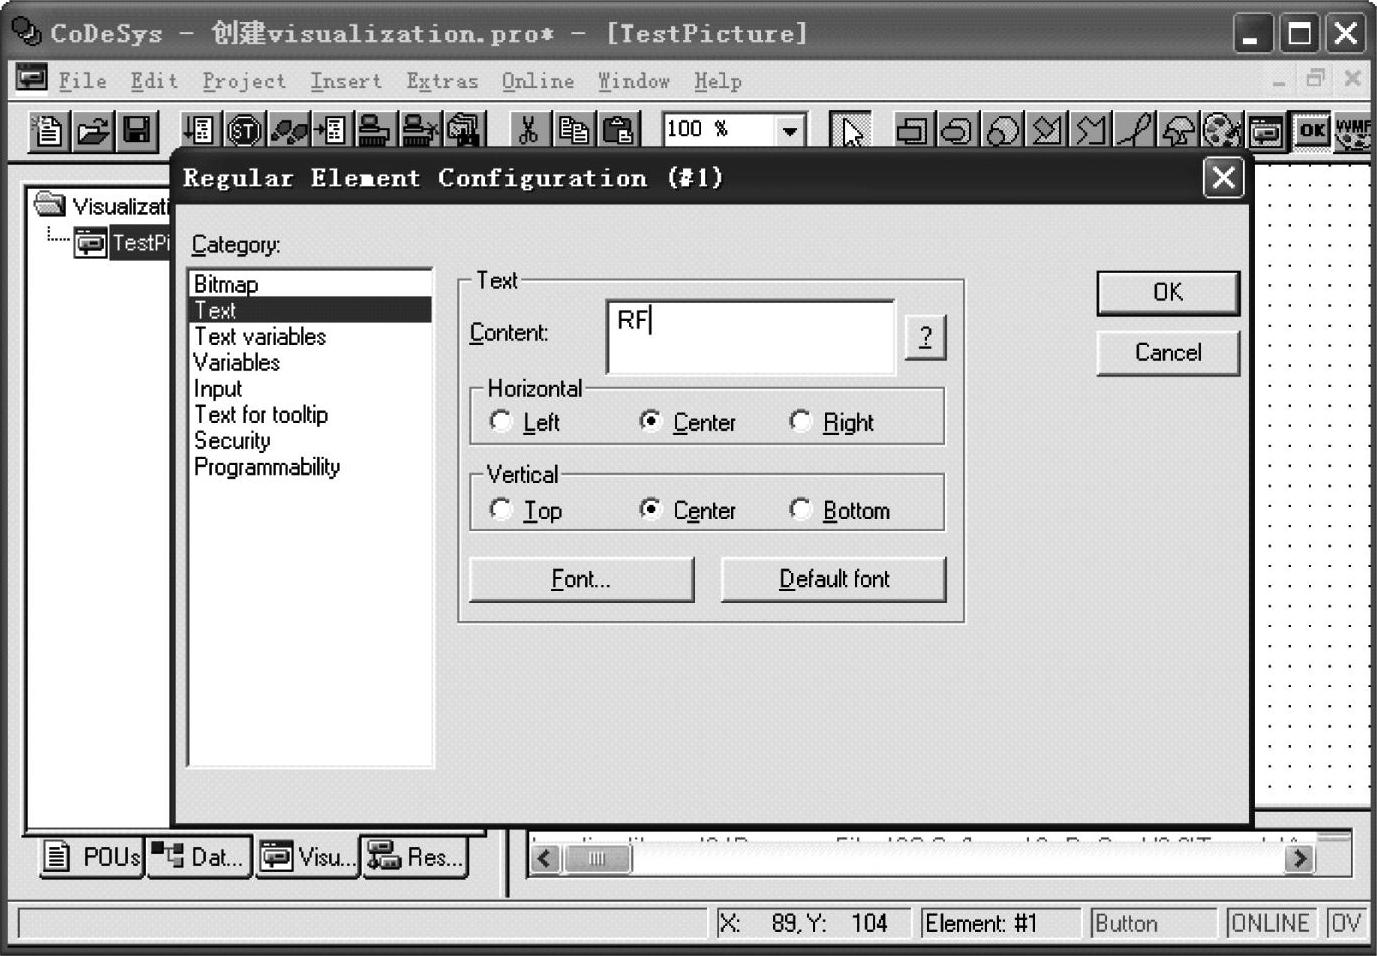Click the ? button beside Content
This screenshot has height=956, width=1377.
(925, 337)
